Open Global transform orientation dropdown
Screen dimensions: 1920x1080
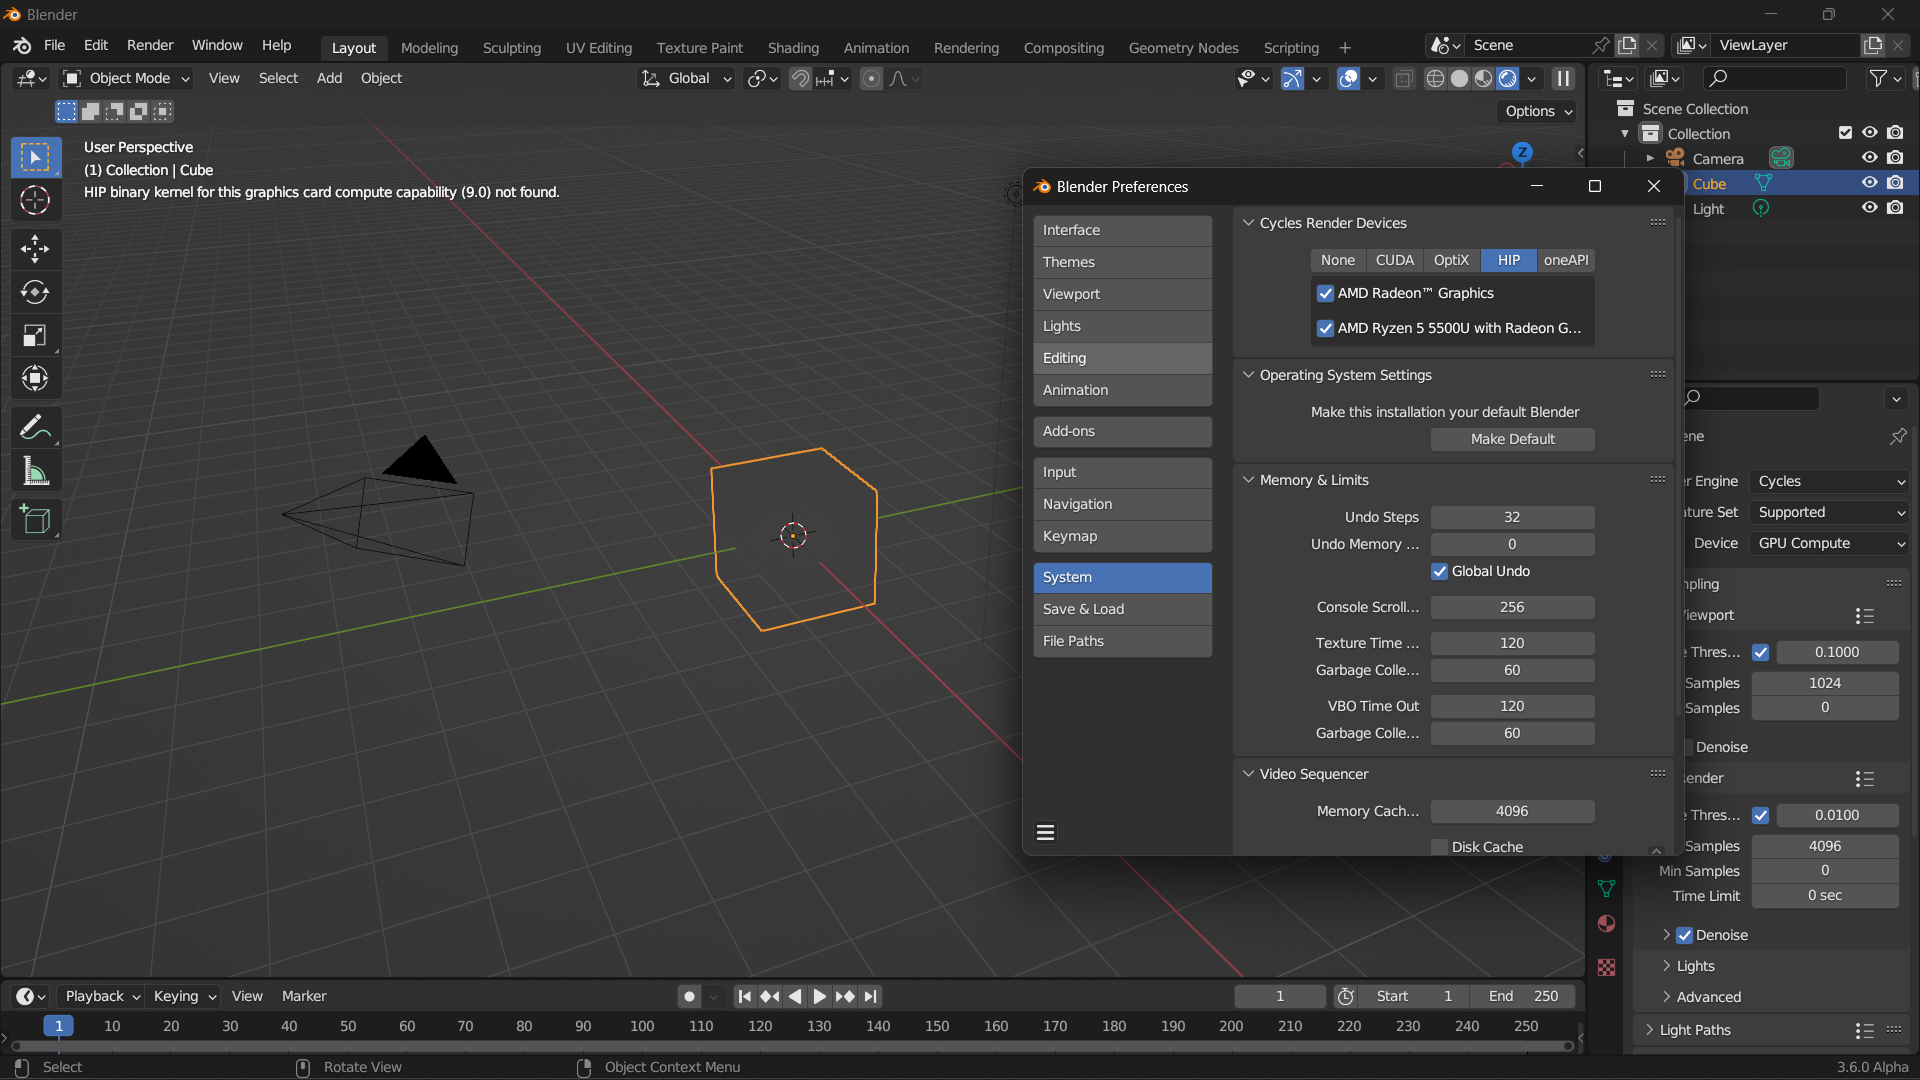pos(687,78)
